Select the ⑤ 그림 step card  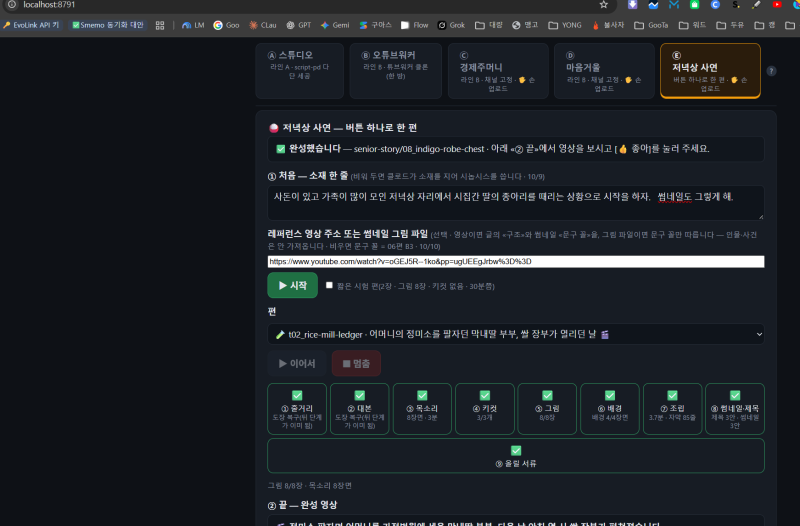[x=547, y=409]
